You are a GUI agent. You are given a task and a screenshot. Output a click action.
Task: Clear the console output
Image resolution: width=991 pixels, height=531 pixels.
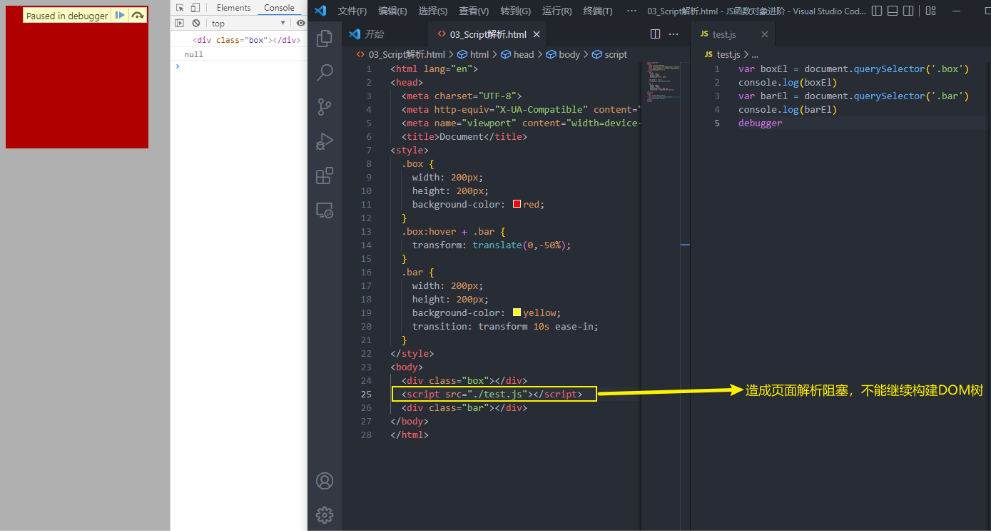[196, 23]
